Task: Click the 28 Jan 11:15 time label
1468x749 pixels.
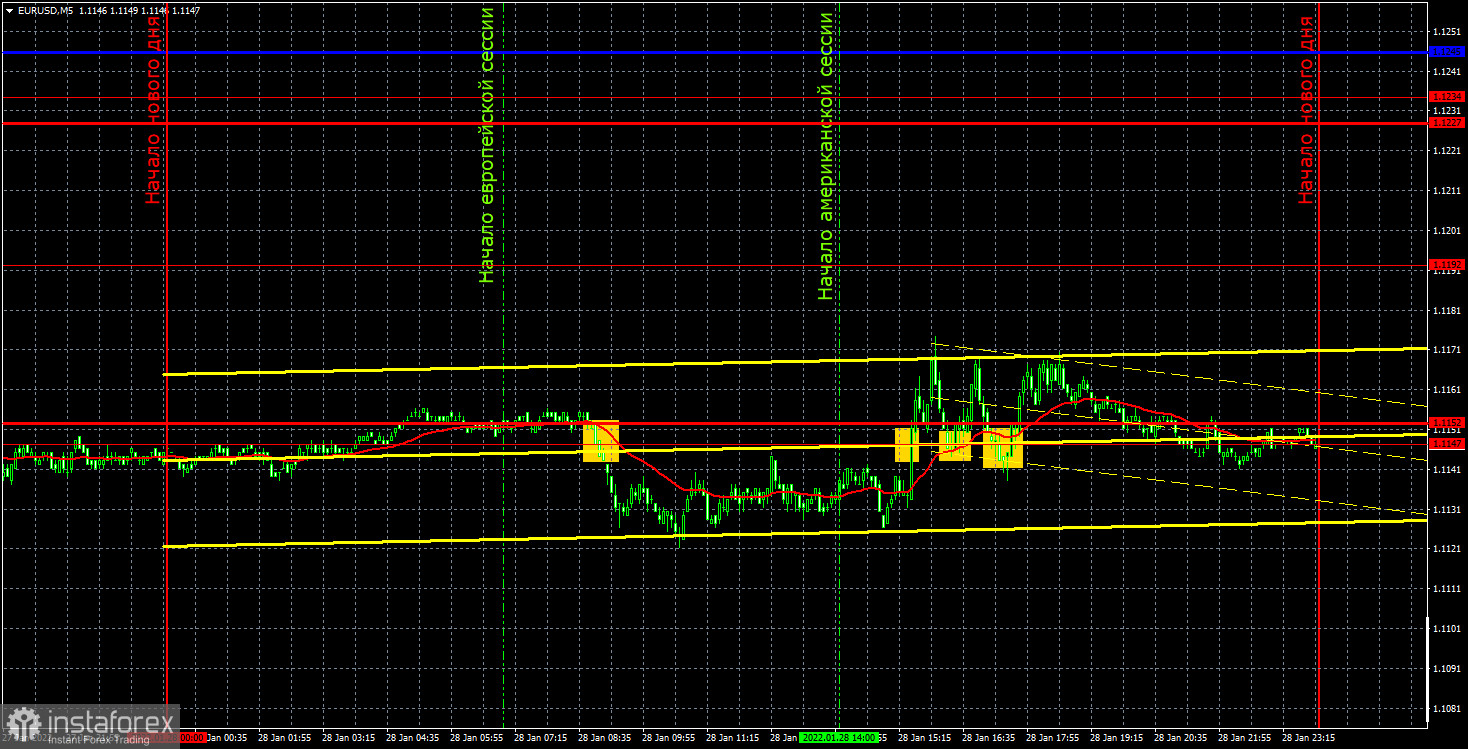Action: pyautogui.click(x=731, y=737)
